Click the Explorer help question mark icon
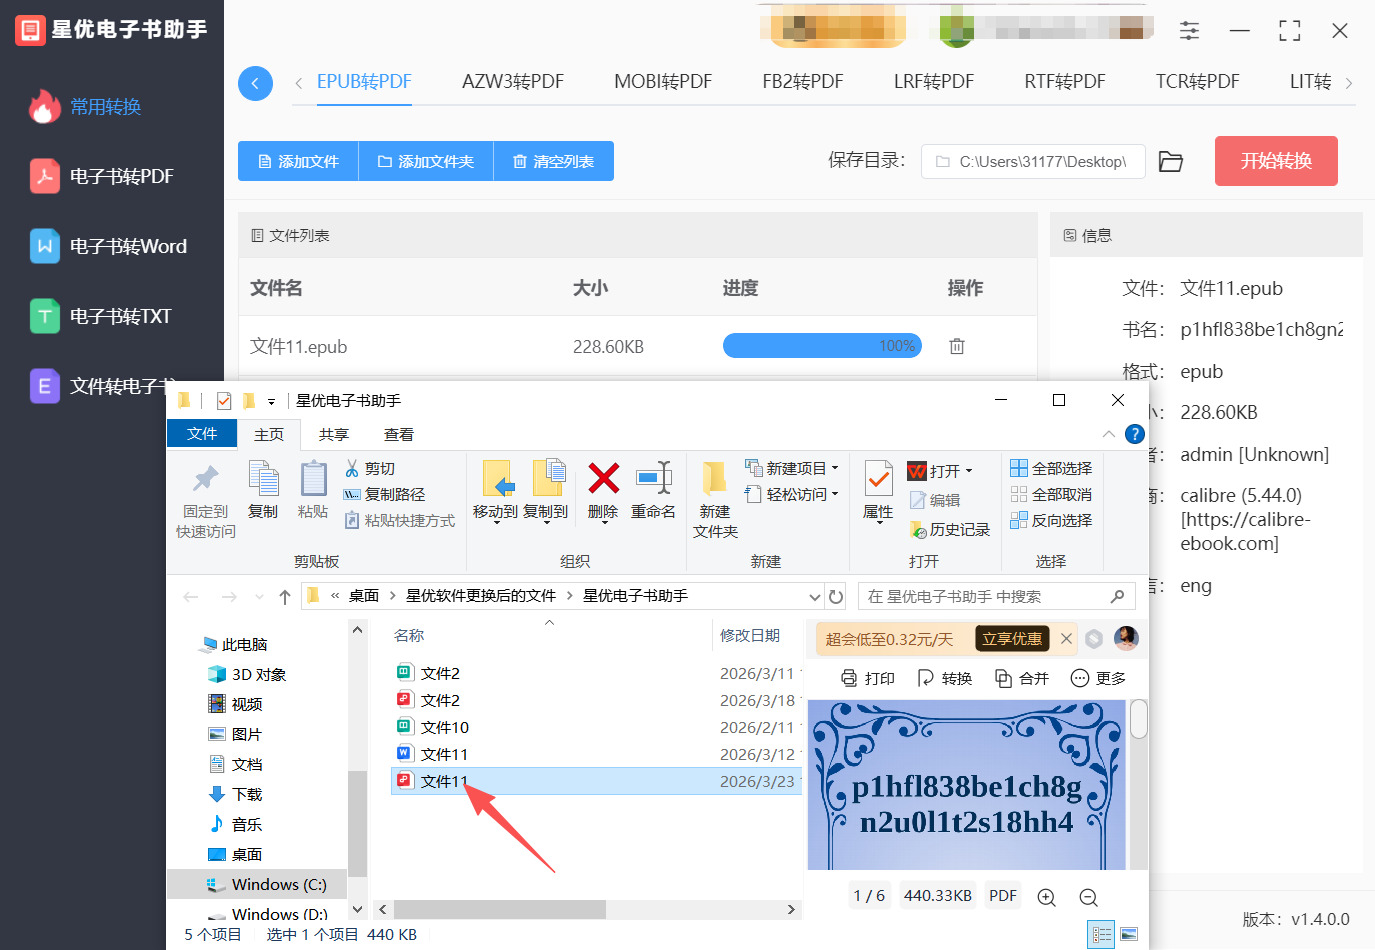1375x950 pixels. tap(1134, 434)
